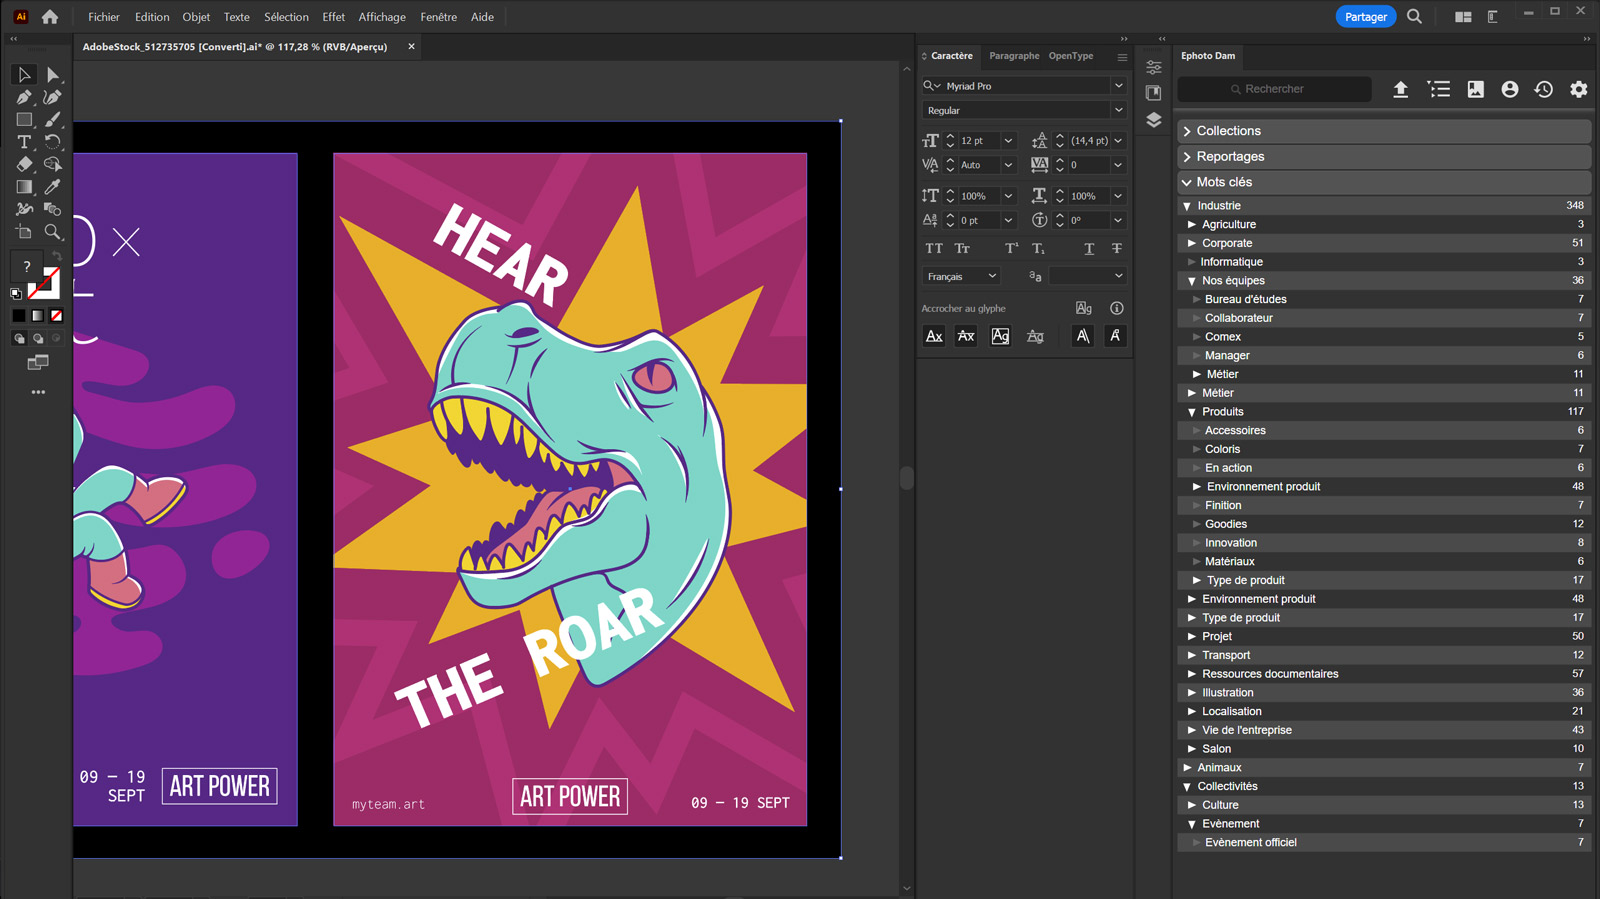The height and width of the screenshot is (899, 1600).
Task: Select the Eyedropper tool
Action: (x=53, y=187)
